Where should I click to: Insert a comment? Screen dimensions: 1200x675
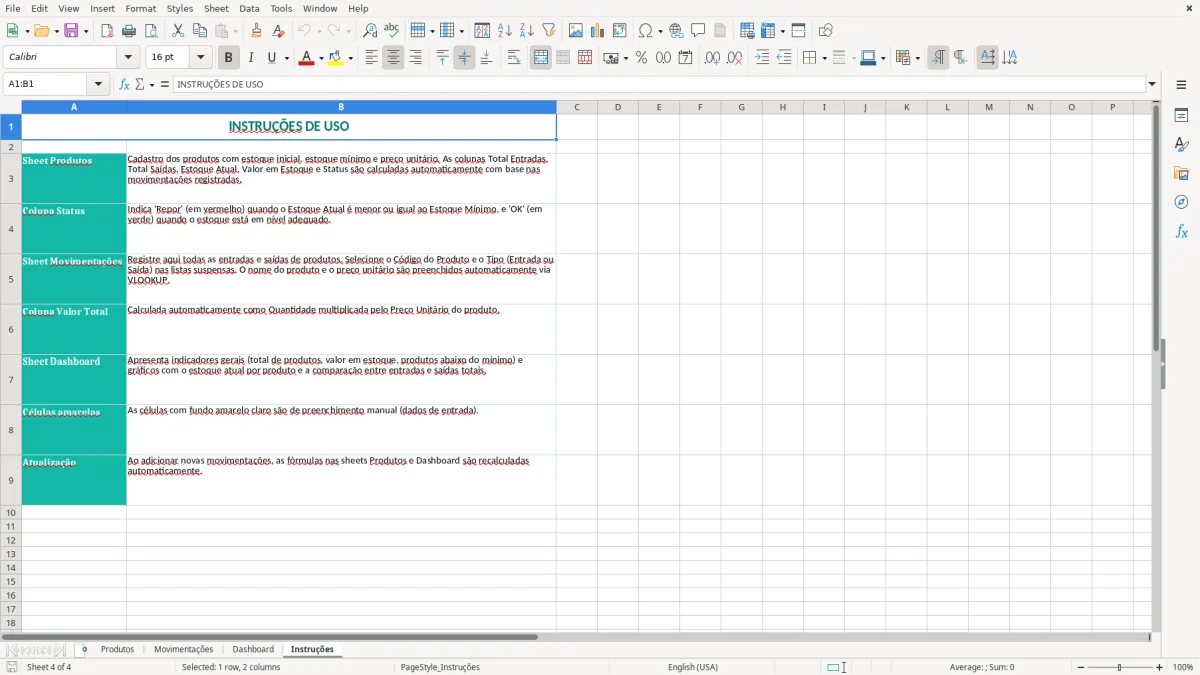(698, 31)
